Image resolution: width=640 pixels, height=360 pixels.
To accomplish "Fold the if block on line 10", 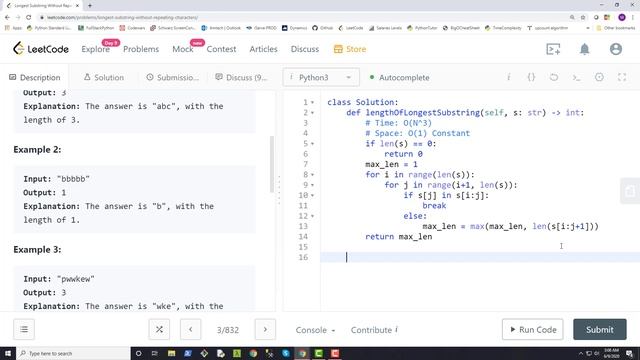I will (x=313, y=196).
